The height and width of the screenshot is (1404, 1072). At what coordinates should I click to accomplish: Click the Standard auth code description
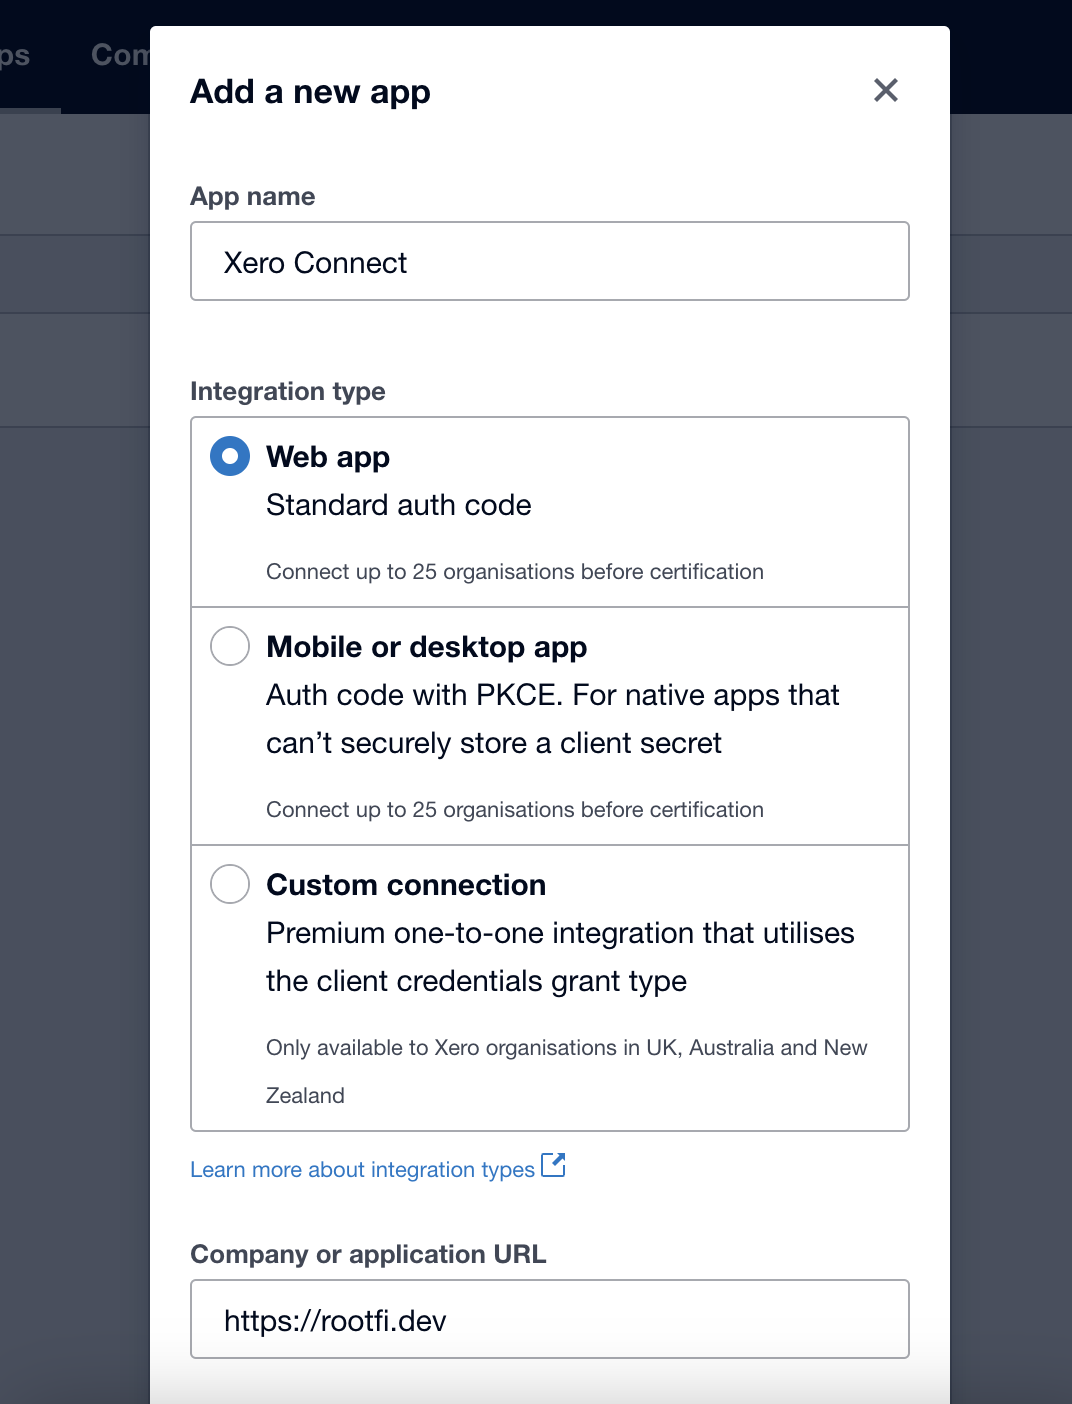[x=398, y=505]
